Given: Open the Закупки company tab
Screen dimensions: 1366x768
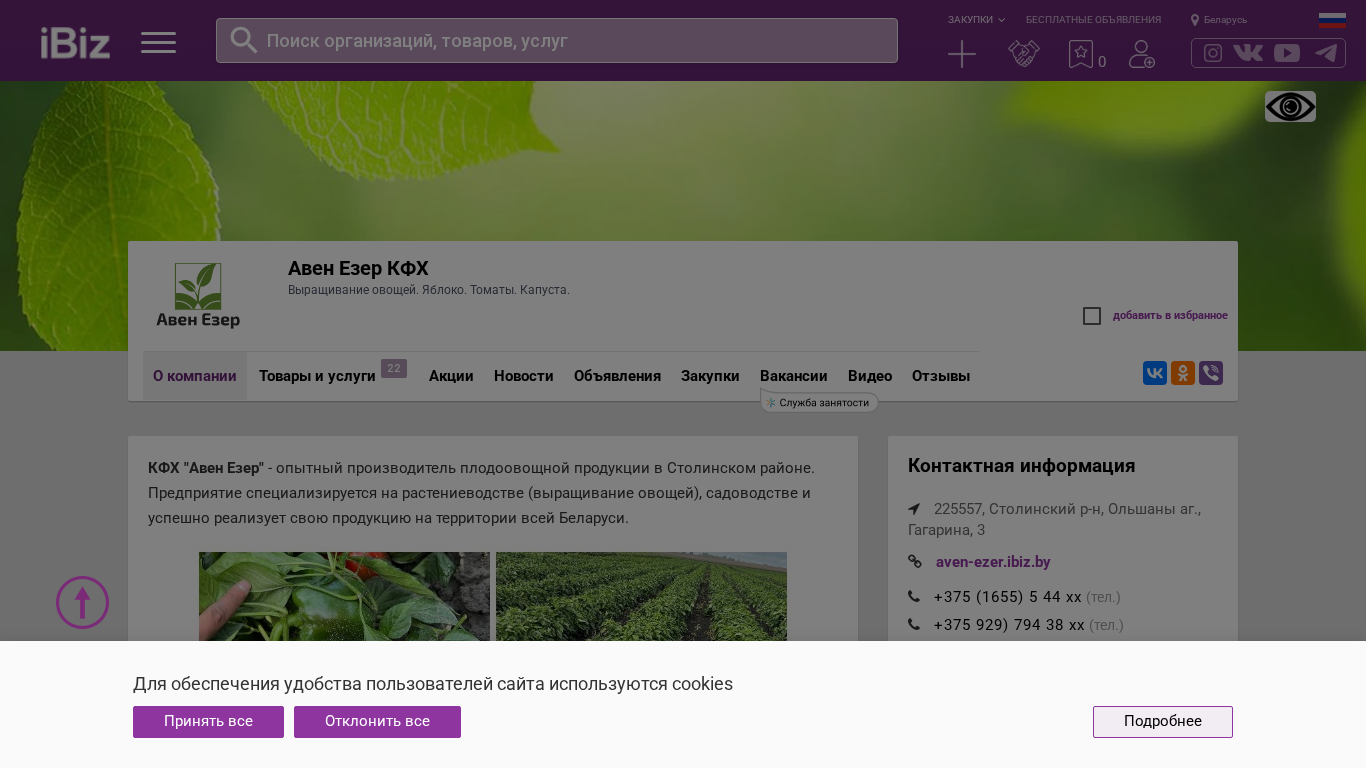Looking at the screenshot, I should (x=710, y=376).
